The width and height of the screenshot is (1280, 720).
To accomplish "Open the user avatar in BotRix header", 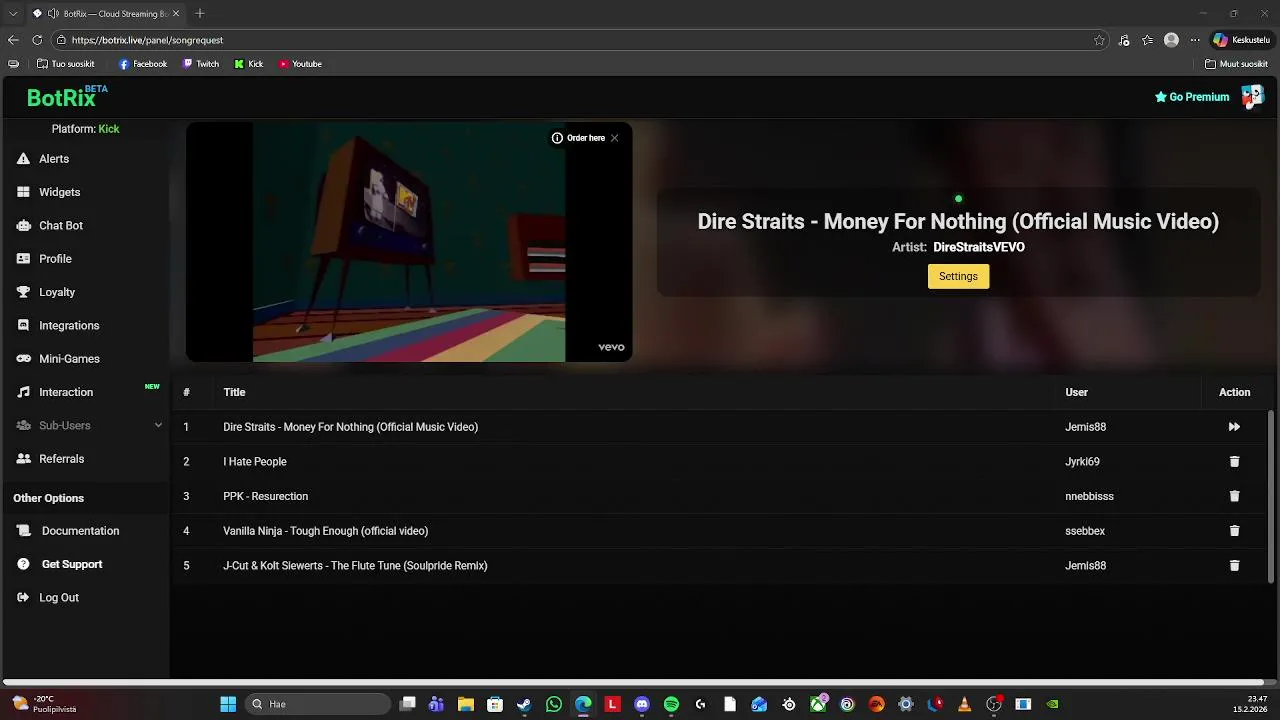I will [x=1252, y=96].
